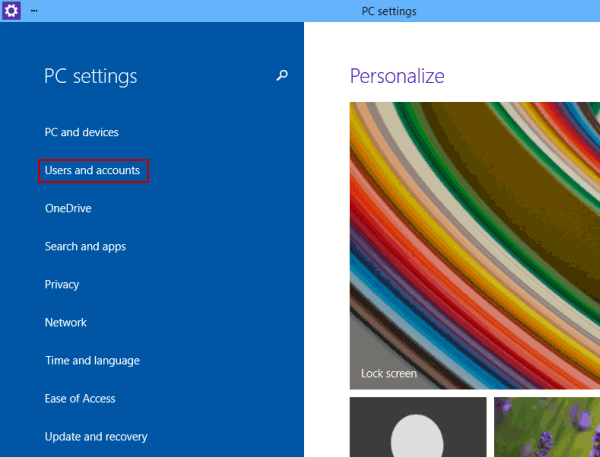Click the PC settings sidebar heading
Image resolution: width=600 pixels, height=457 pixels.
(91, 77)
